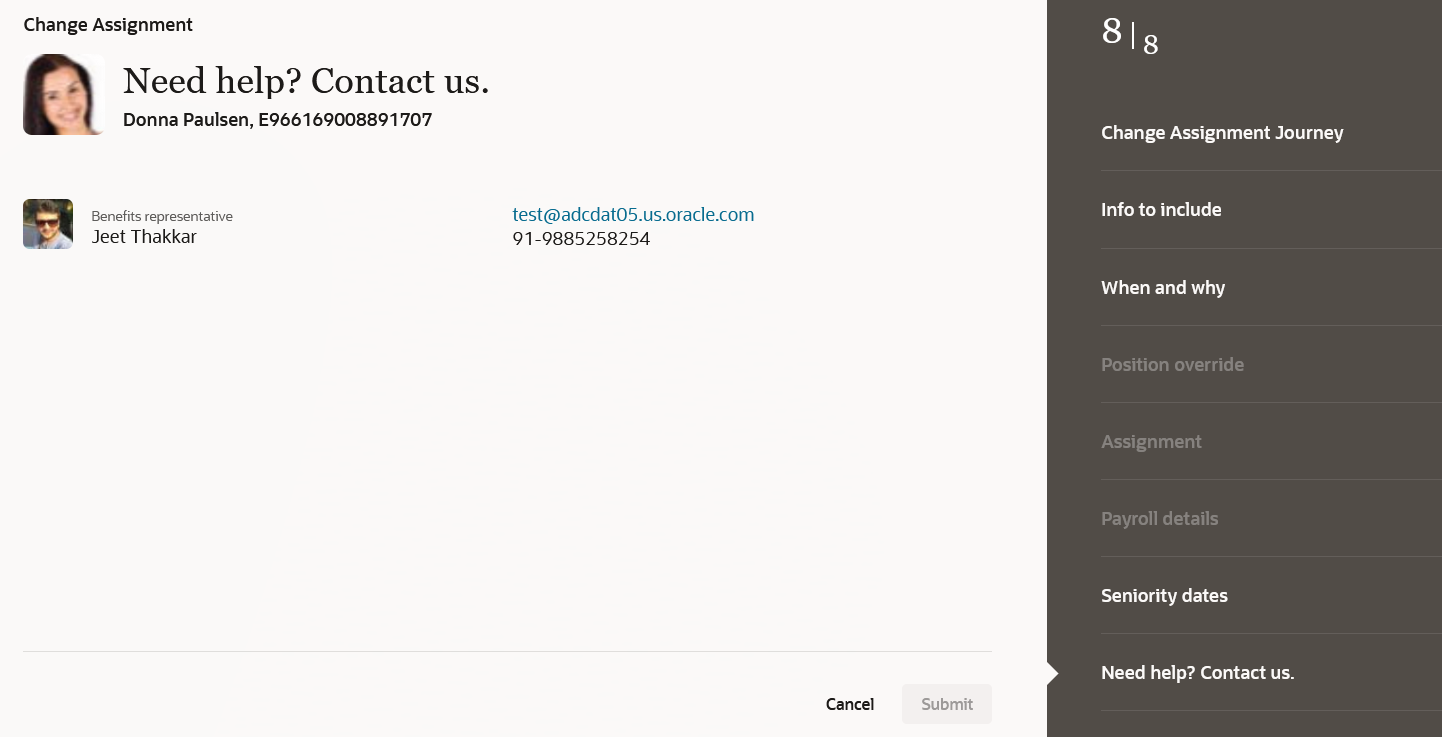Open the Payroll details step

[1159, 518]
